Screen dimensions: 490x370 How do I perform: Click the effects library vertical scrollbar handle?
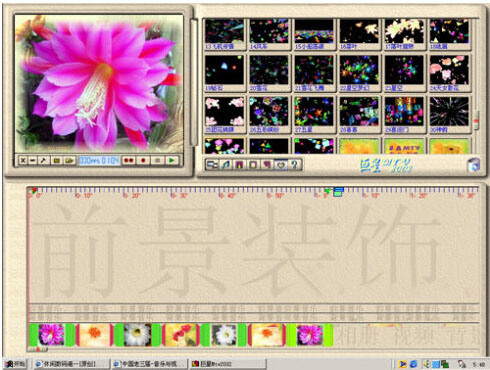pos(476,120)
